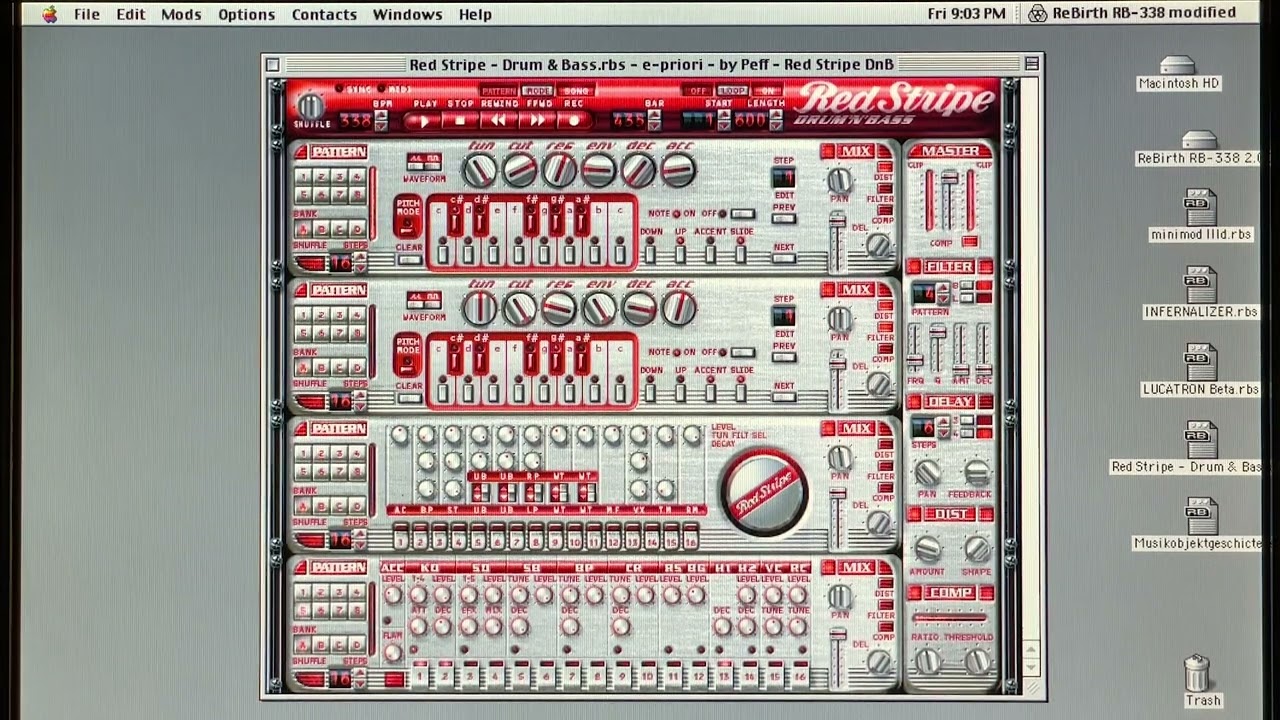Viewport: 1280px width, 720px height.
Task: Lower loop Length with its down arrow
Action: point(775,126)
